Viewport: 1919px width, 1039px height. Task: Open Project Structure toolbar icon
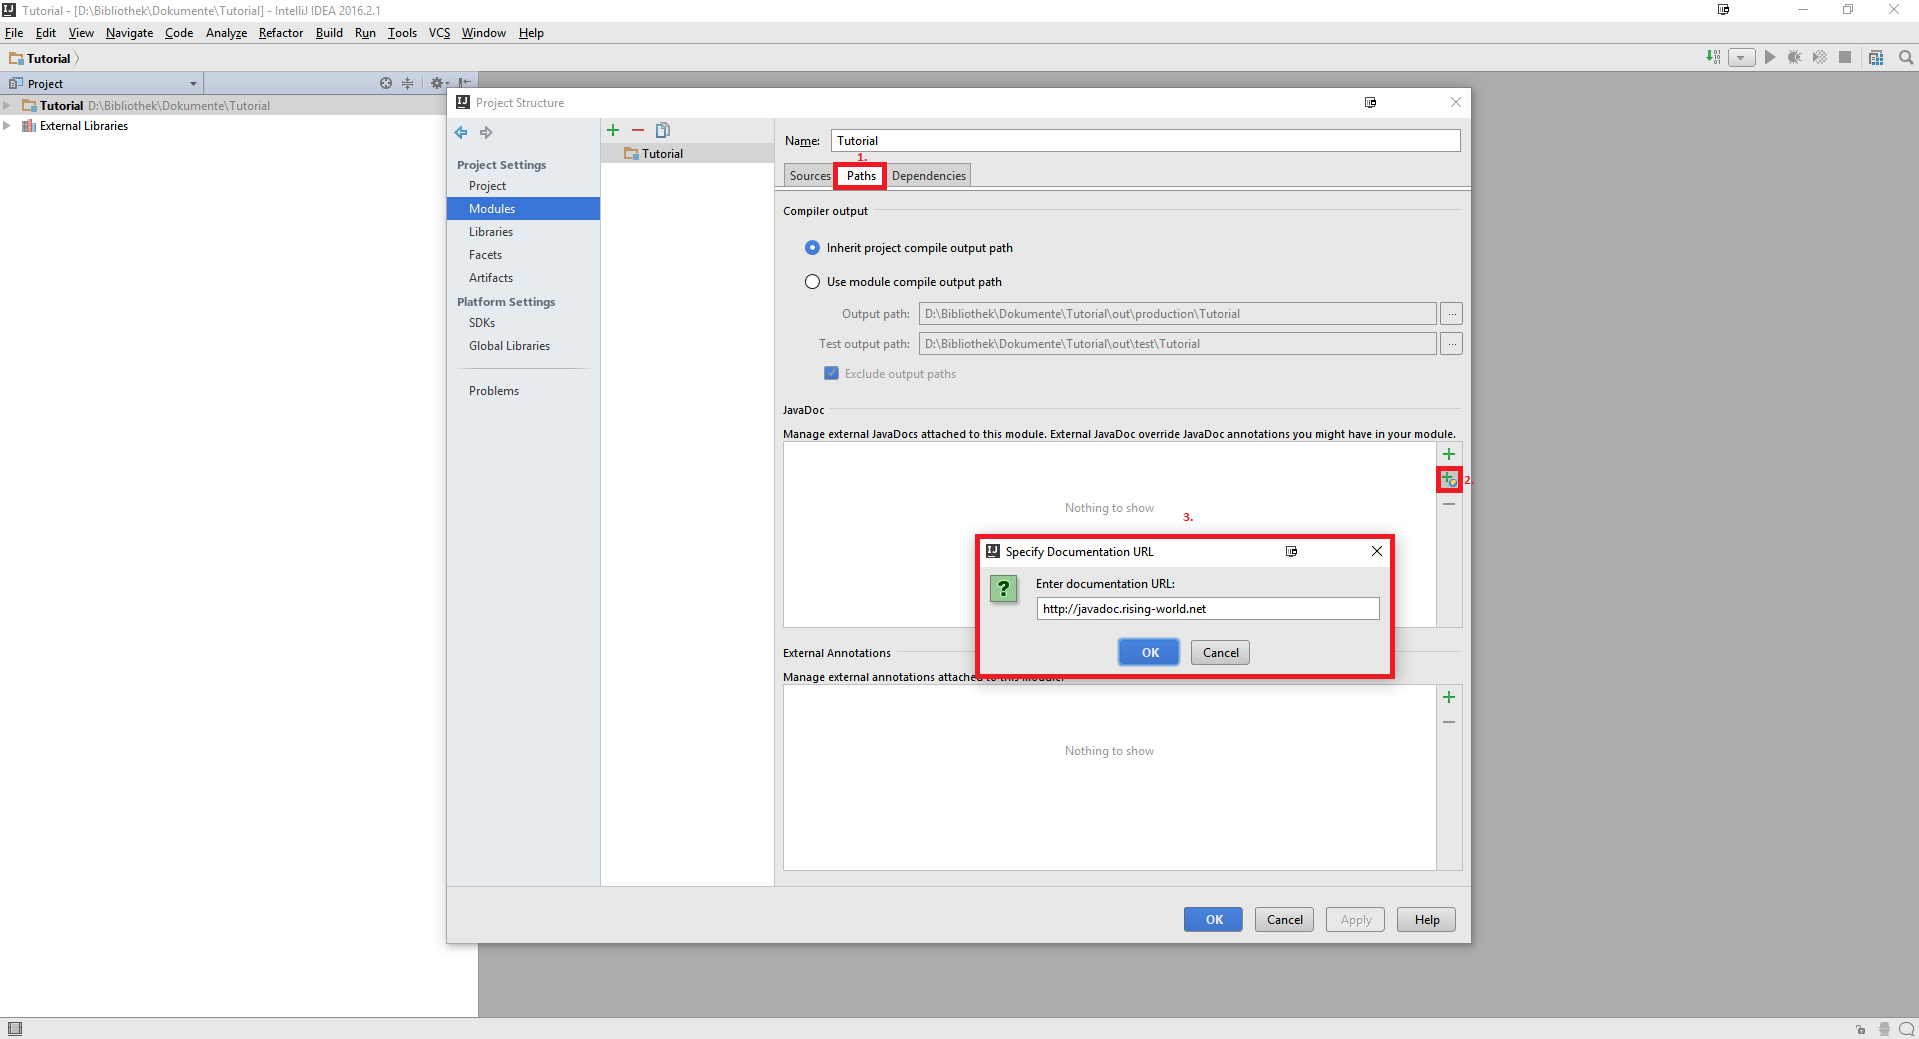1876,58
